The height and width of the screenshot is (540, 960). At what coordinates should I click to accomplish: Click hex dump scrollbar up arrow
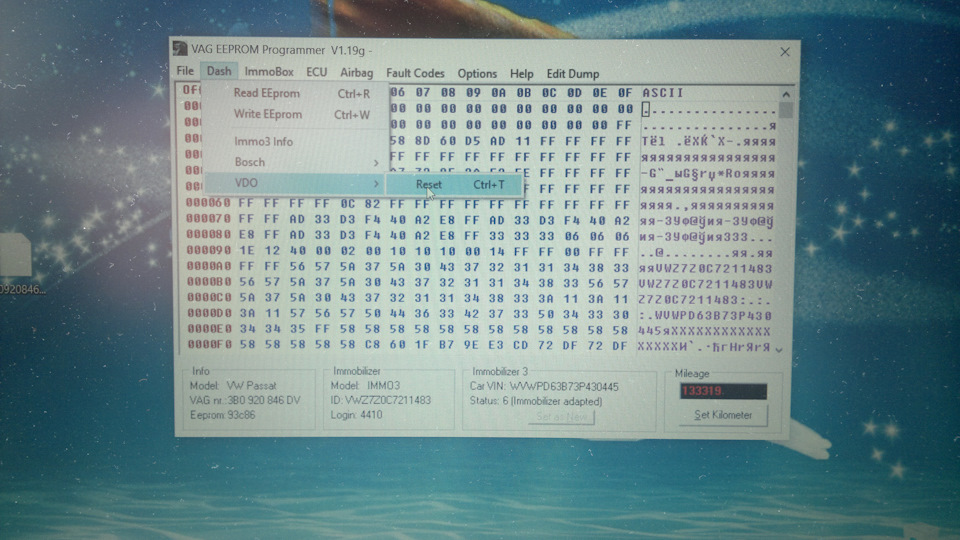[786, 95]
